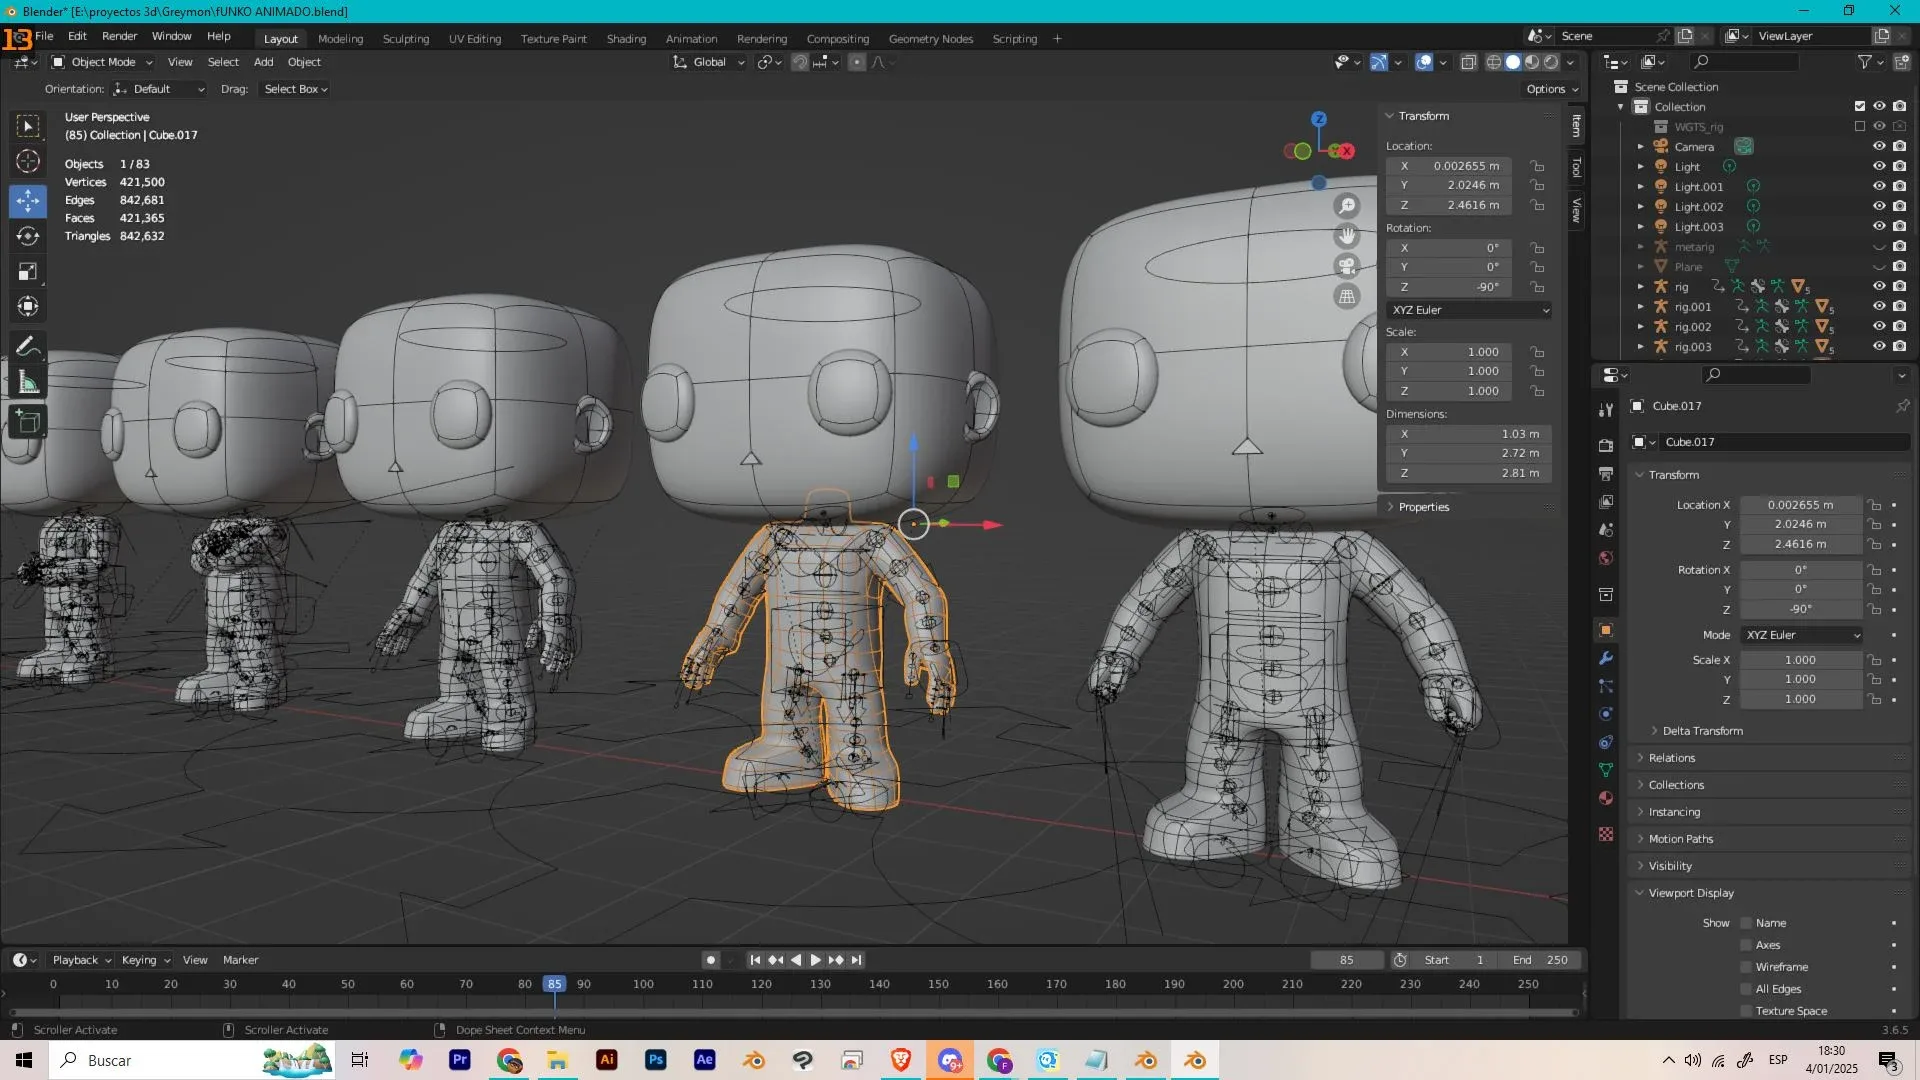This screenshot has width=1920, height=1080.
Task: Activate the Rotate tool
Action: (28, 236)
